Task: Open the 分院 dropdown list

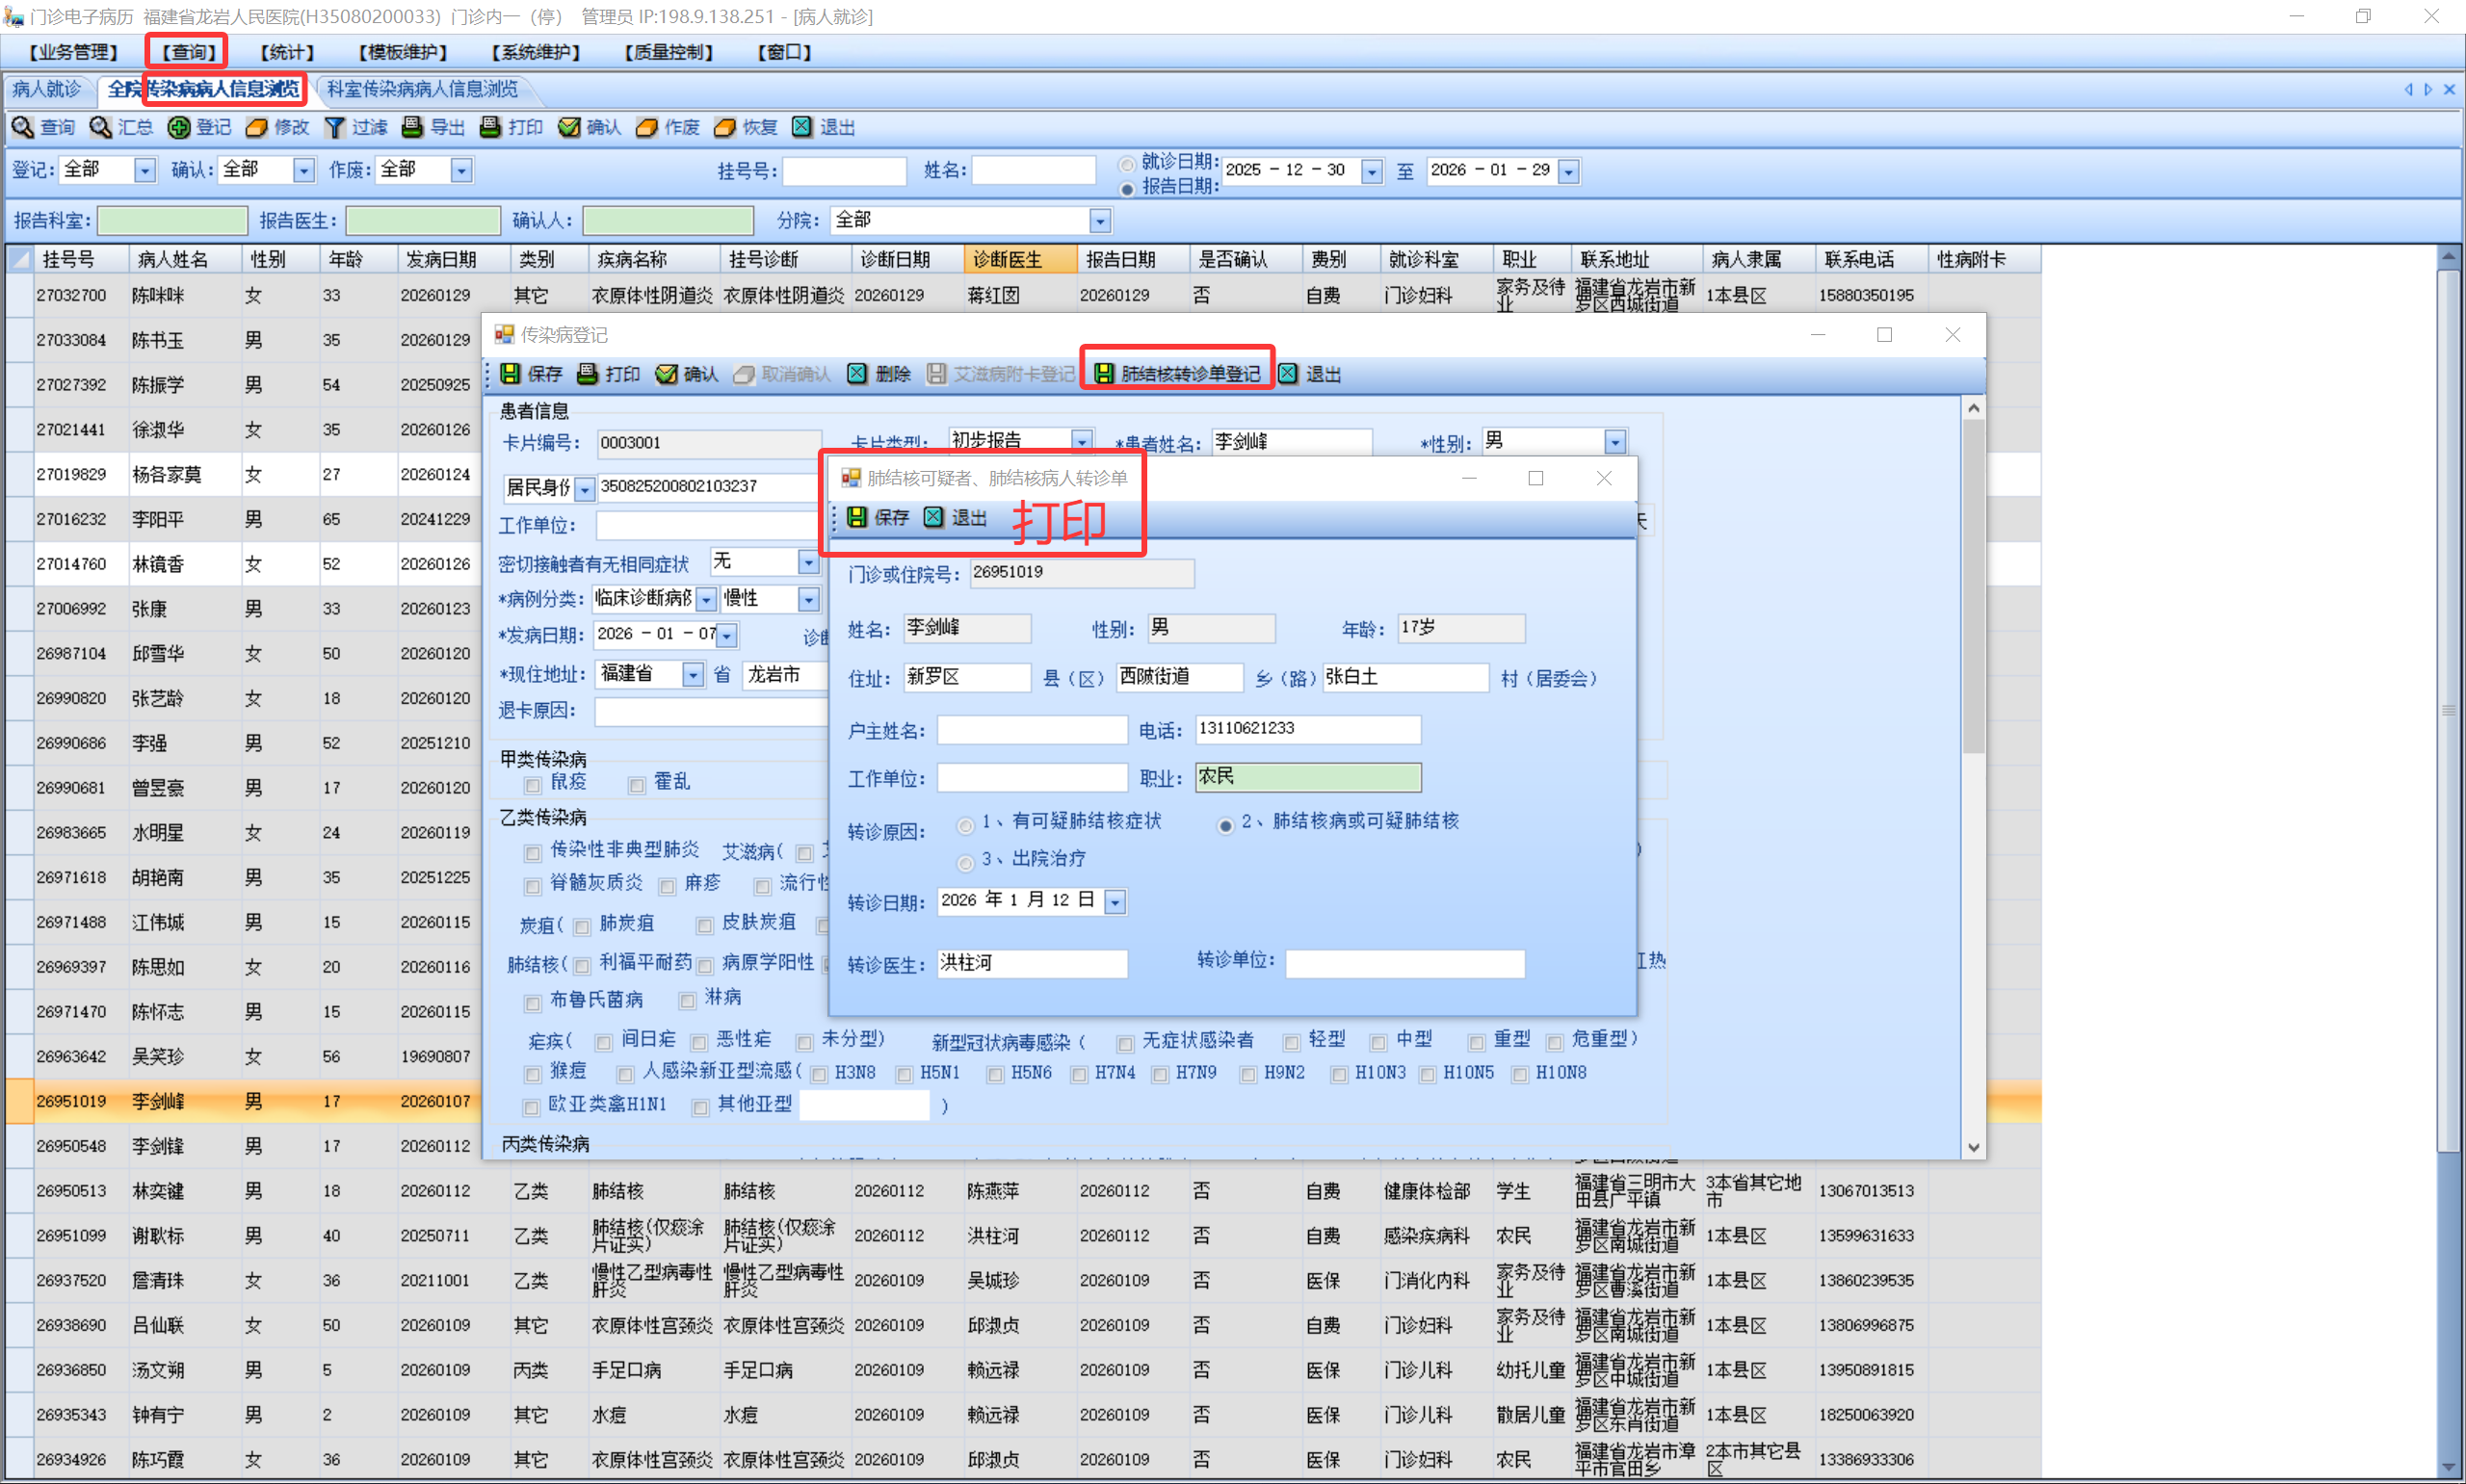Action: pyautogui.click(x=1099, y=220)
